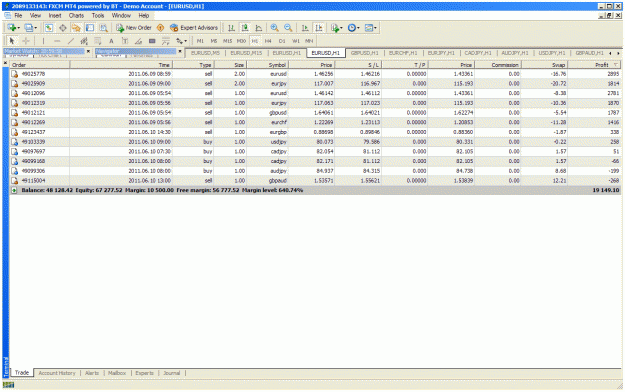Screen dimensions: 625x392
Task: Close the Navigator panel
Action: [x=180, y=51]
